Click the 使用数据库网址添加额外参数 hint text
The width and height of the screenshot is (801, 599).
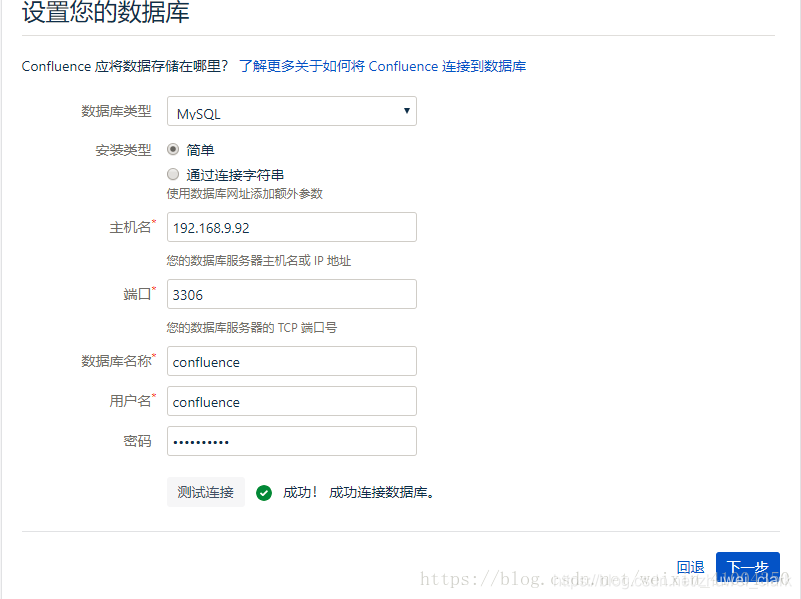pos(245,194)
